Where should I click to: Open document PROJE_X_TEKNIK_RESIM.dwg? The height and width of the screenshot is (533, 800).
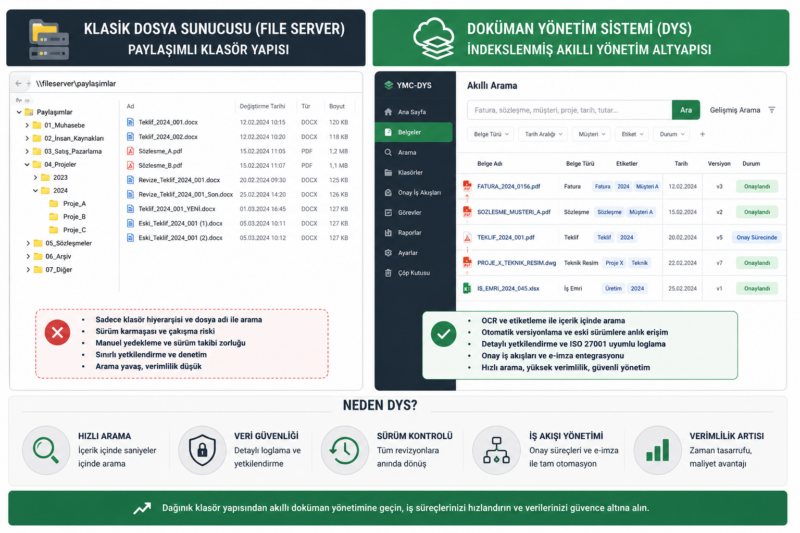point(516,263)
